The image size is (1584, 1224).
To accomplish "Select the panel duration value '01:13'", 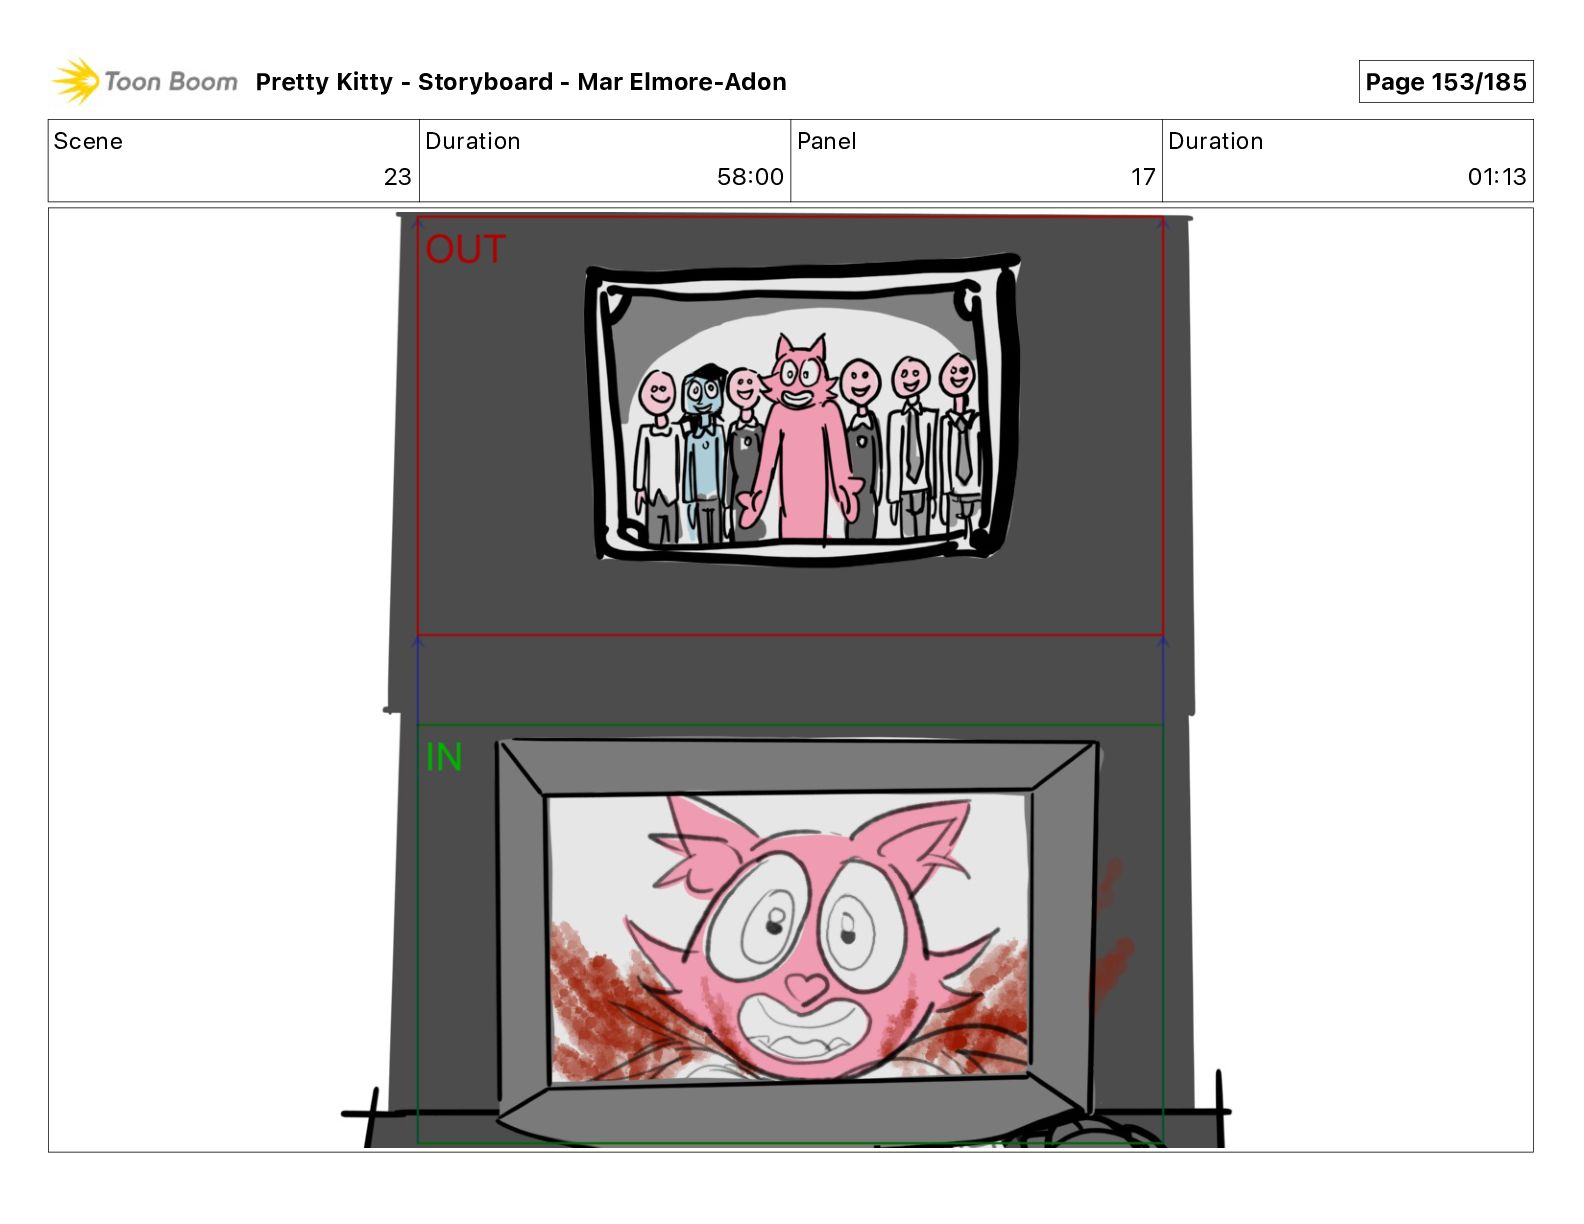I will coord(1496,177).
